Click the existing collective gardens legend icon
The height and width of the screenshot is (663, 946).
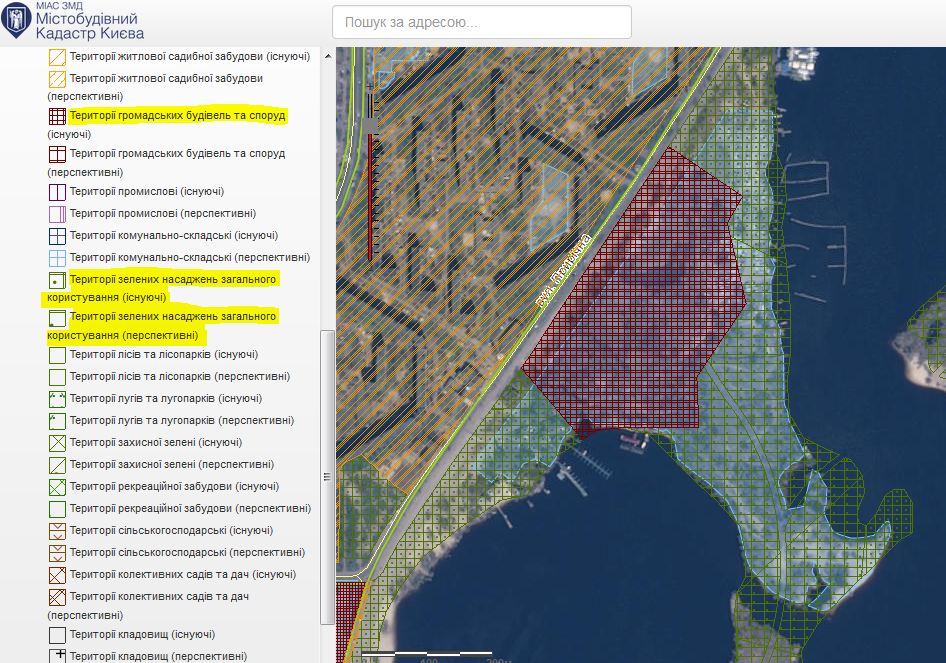57,575
